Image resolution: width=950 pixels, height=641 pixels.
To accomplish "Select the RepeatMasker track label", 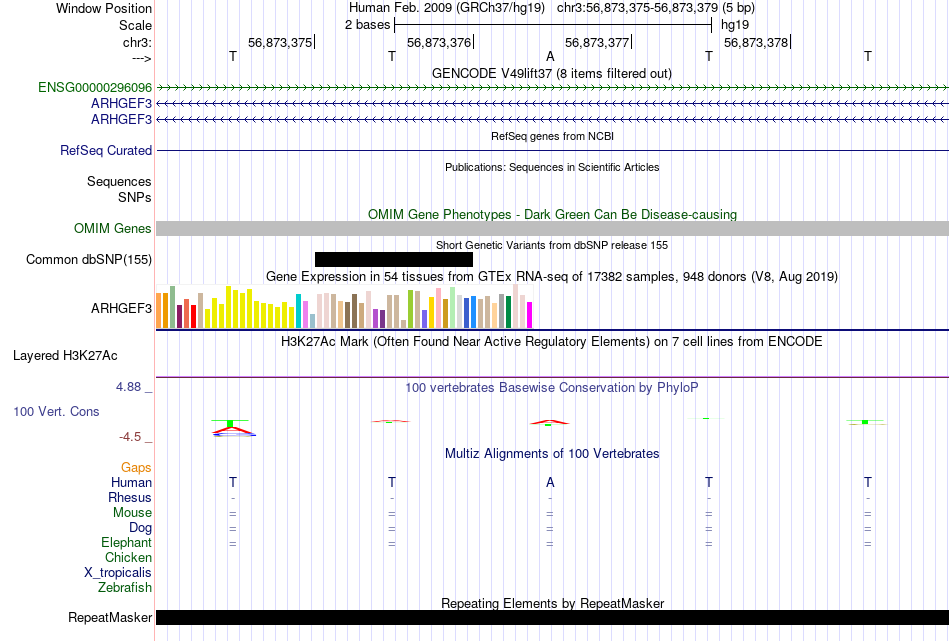I will (x=110, y=617).
